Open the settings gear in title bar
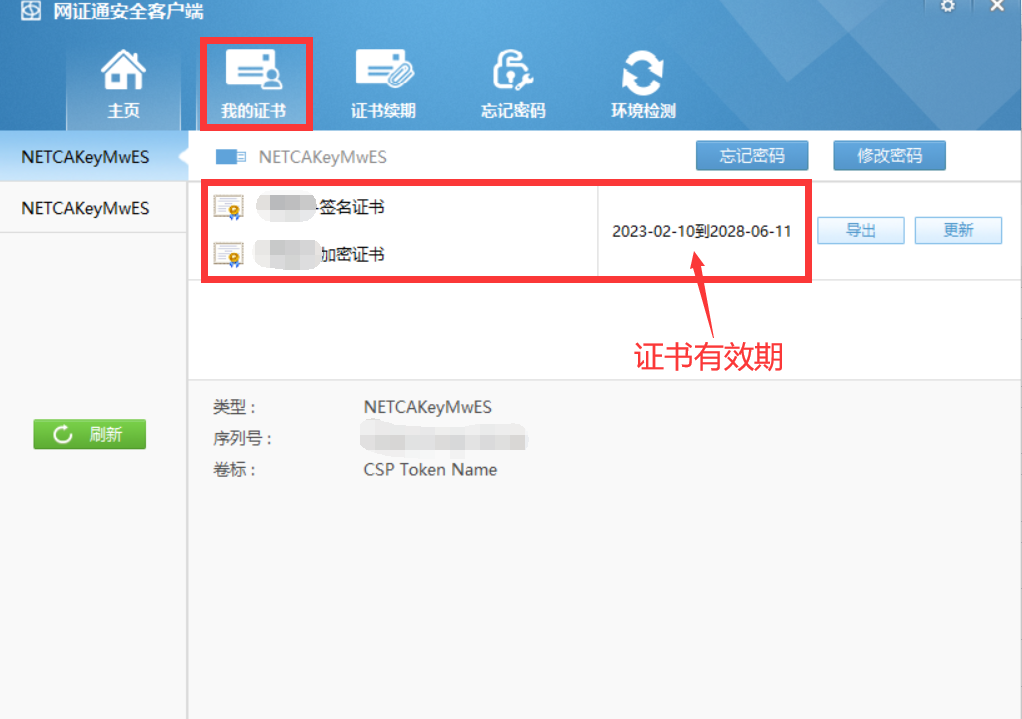The width and height of the screenshot is (1022, 719). pos(948,7)
